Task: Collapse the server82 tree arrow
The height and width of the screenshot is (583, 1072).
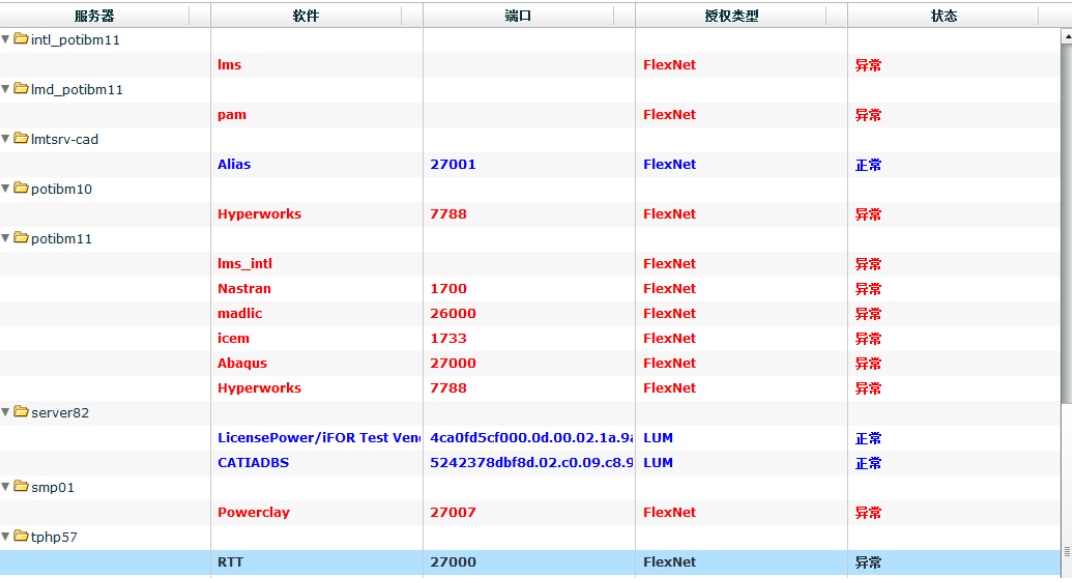Action: tap(6, 412)
